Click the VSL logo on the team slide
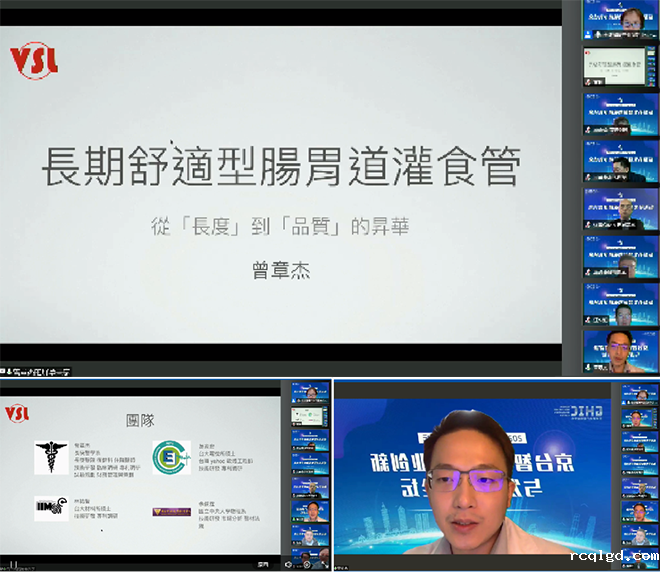The image size is (660, 572). tap(17, 413)
